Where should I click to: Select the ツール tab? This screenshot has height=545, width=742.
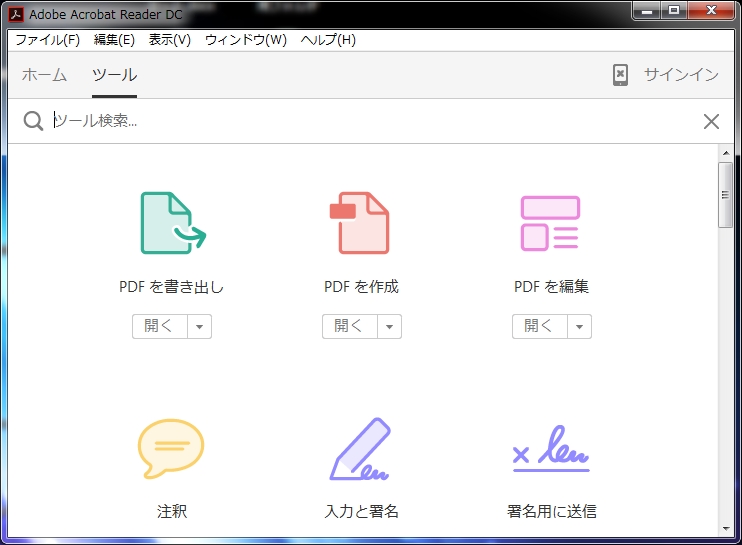(115, 75)
